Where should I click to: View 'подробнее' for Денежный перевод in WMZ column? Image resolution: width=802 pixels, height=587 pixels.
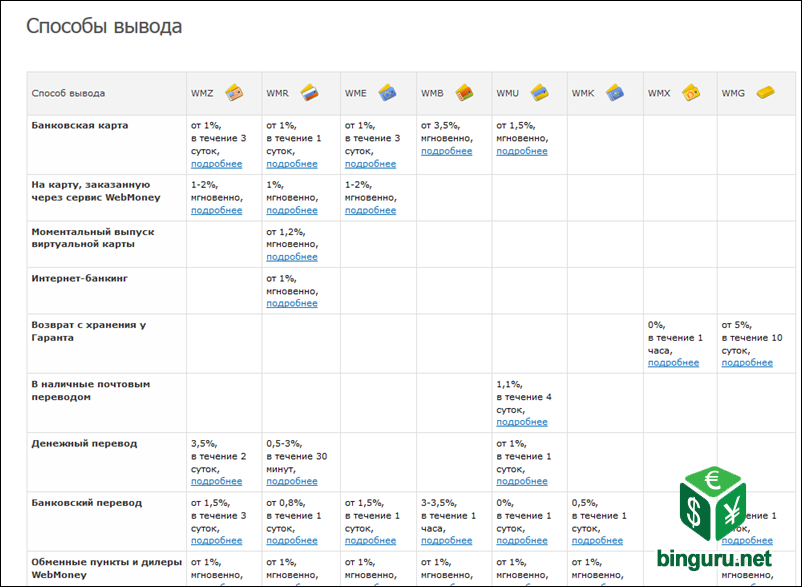pos(216,482)
